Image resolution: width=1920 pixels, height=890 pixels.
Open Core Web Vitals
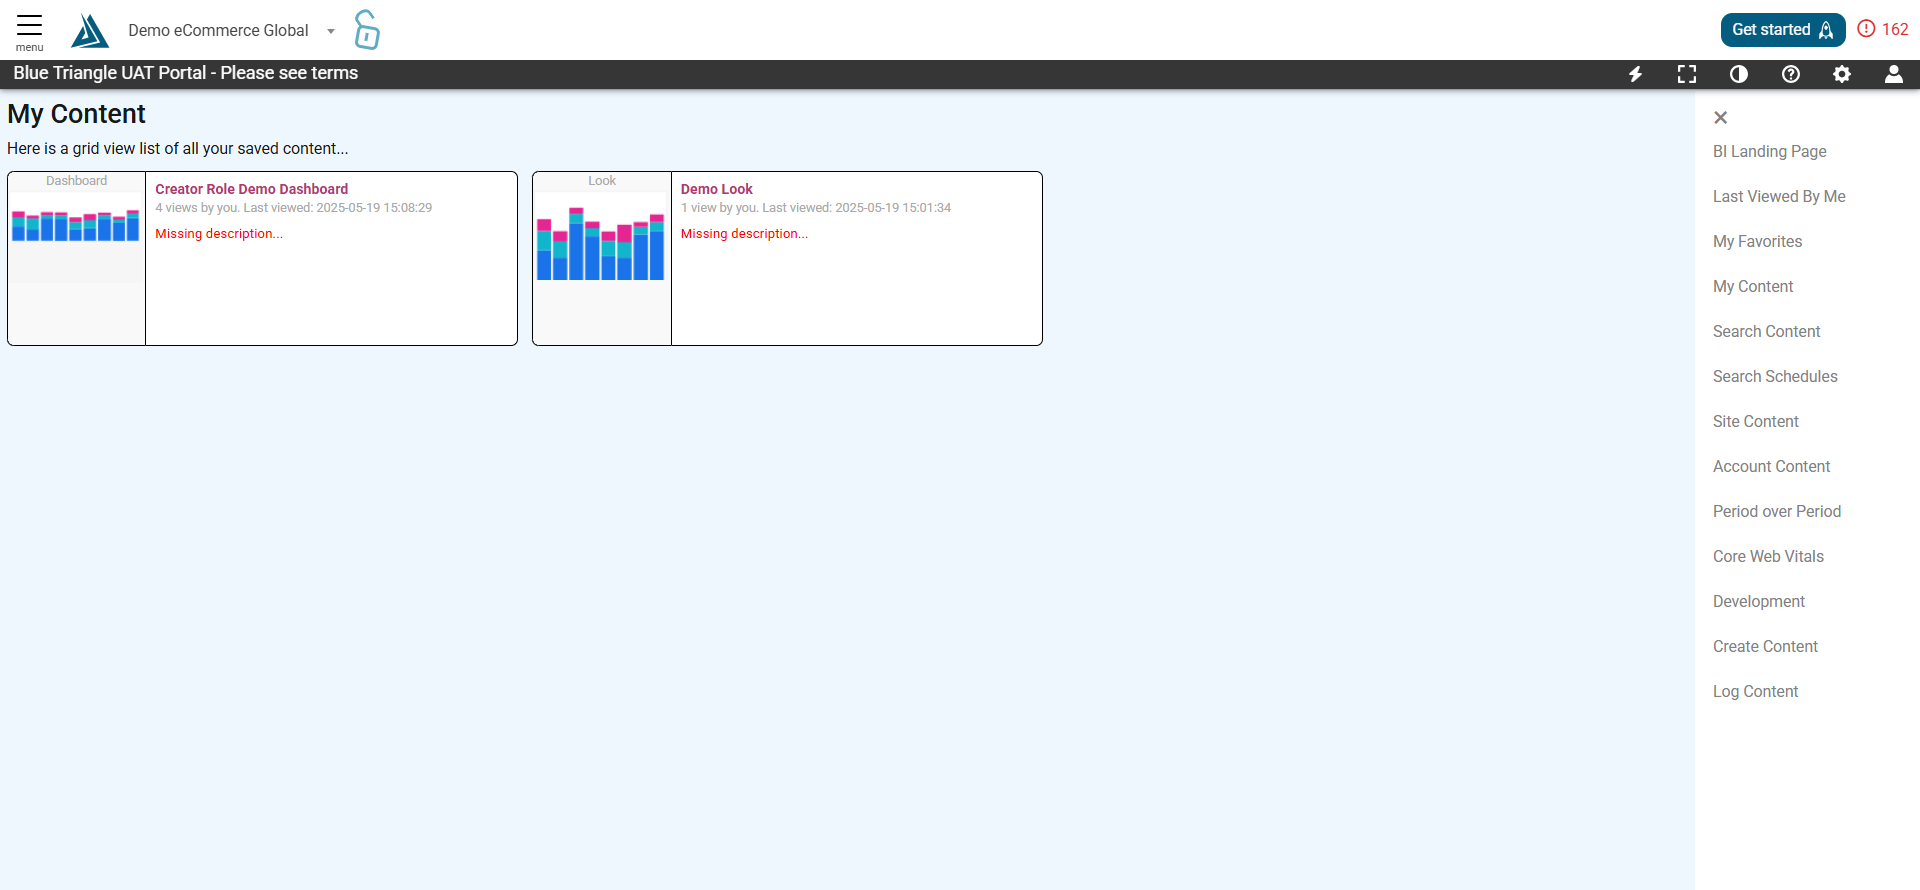point(1768,556)
